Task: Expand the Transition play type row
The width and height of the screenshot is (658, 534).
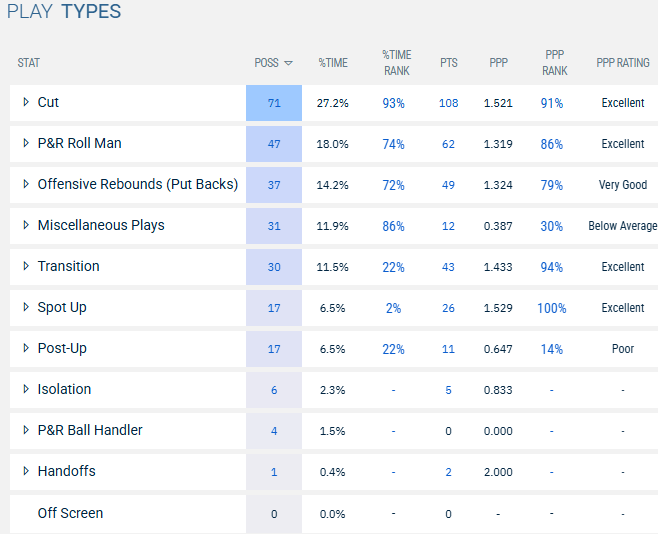Action: [26, 266]
